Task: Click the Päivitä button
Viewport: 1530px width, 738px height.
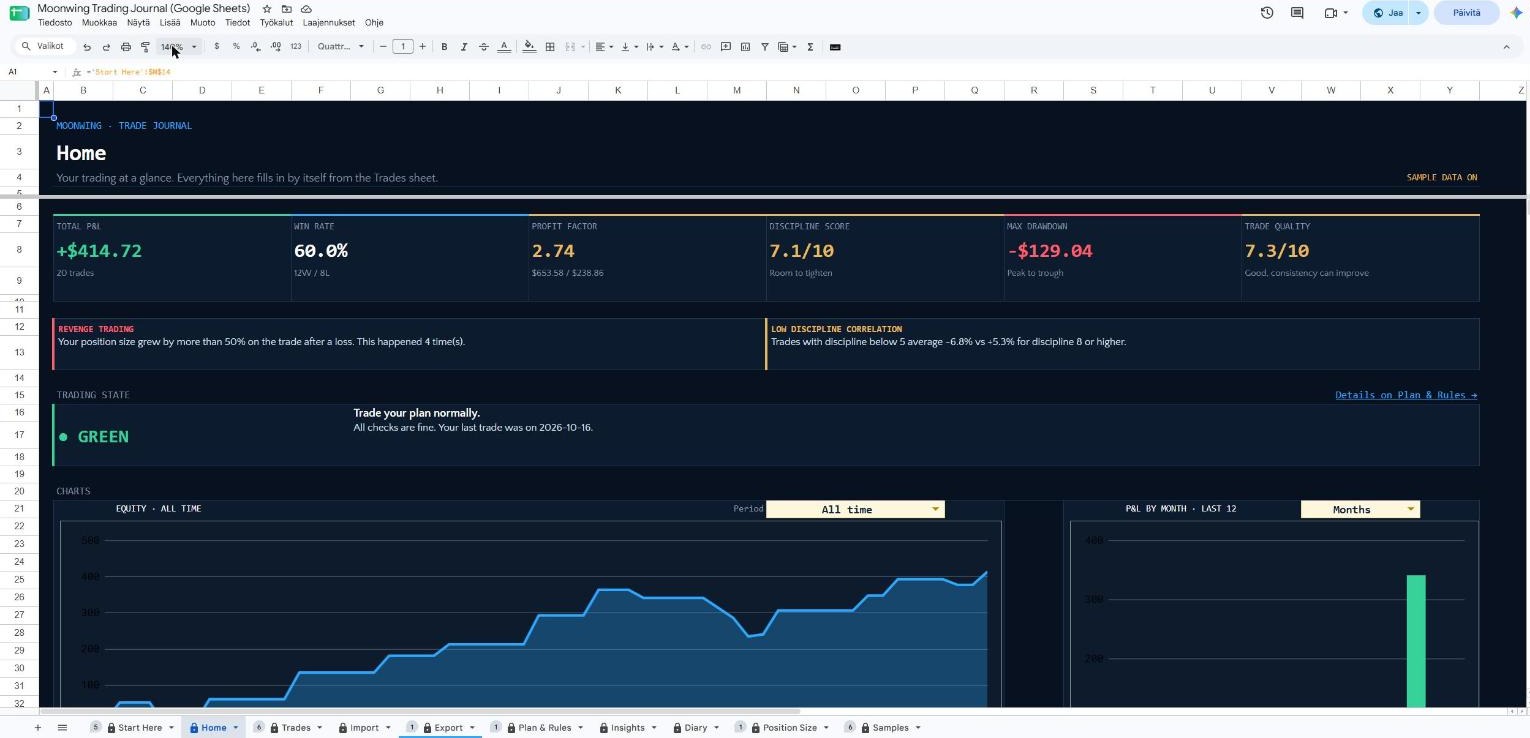Action: [1466, 13]
